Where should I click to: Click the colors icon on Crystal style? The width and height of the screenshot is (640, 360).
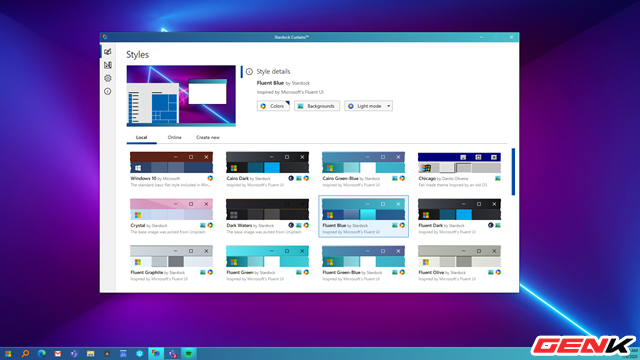(x=210, y=225)
